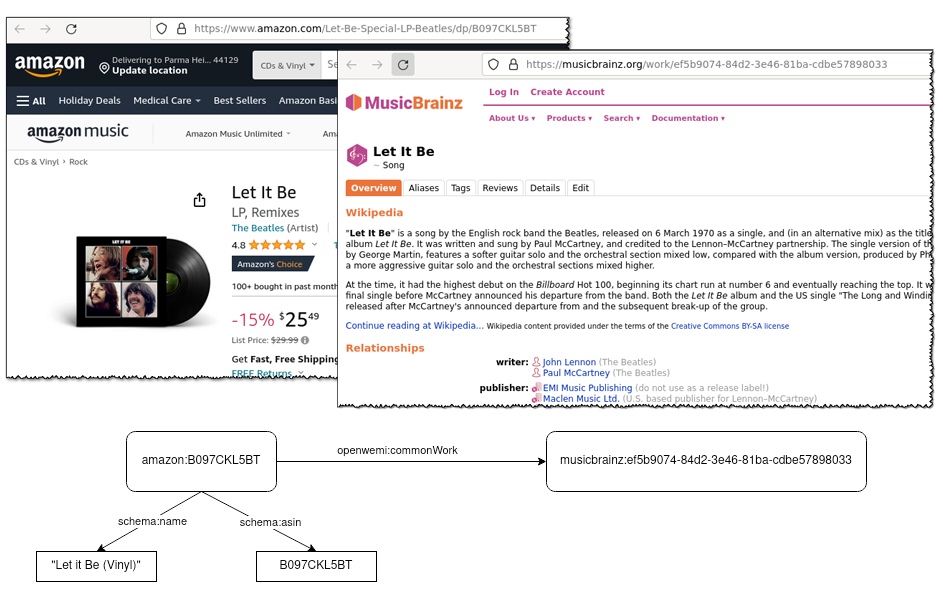The height and width of the screenshot is (605, 943).
Task: Expand the Amazon Music Unlimited menu
Action: pos(238,134)
